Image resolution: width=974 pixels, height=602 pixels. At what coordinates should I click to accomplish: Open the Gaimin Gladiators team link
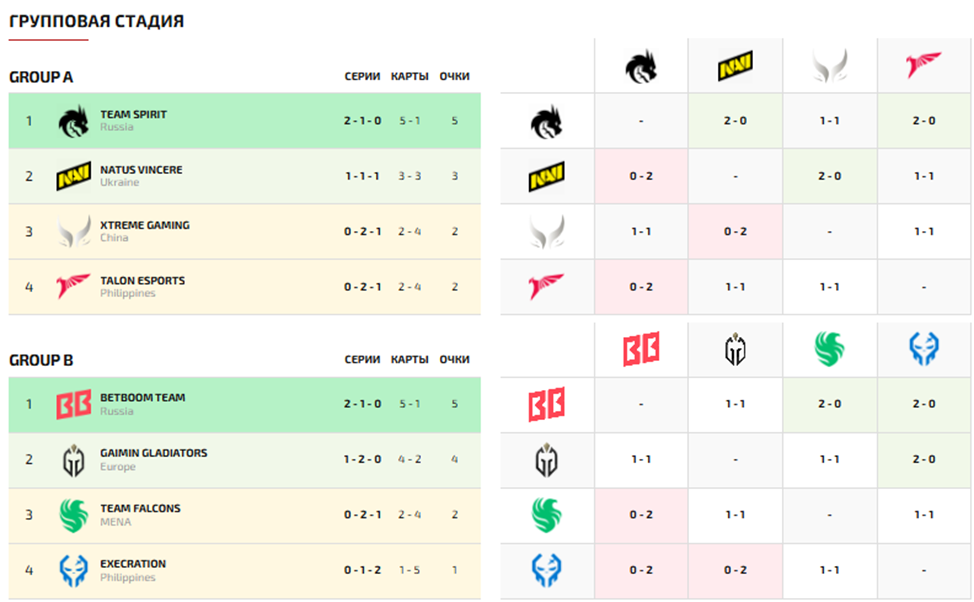click(x=153, y=453)
